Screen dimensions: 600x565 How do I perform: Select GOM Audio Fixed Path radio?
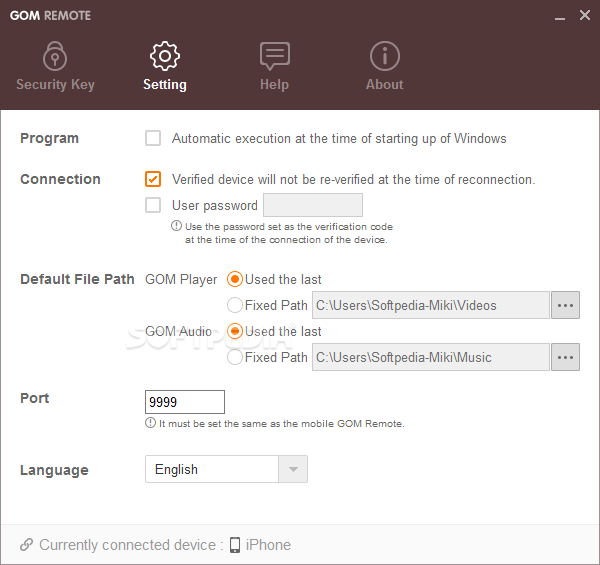pyautogui.click(x=235, y=357)
